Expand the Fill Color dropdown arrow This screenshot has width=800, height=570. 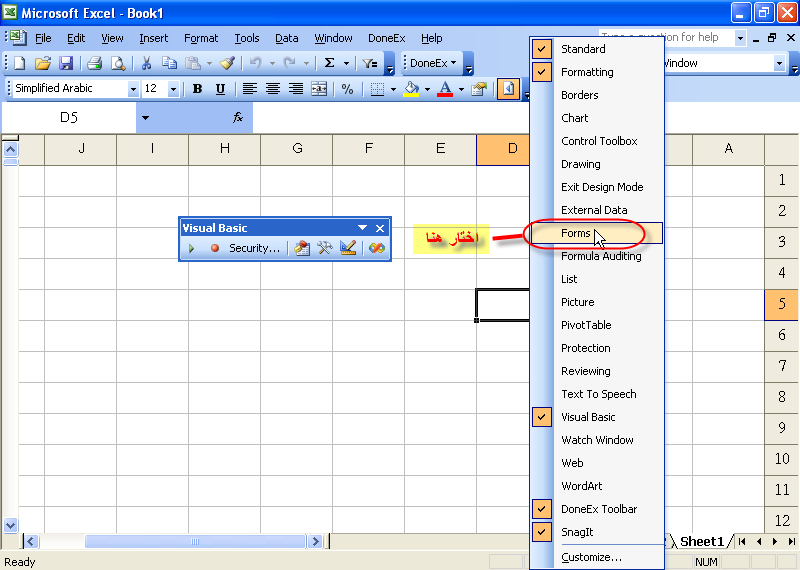coord(428,89)
